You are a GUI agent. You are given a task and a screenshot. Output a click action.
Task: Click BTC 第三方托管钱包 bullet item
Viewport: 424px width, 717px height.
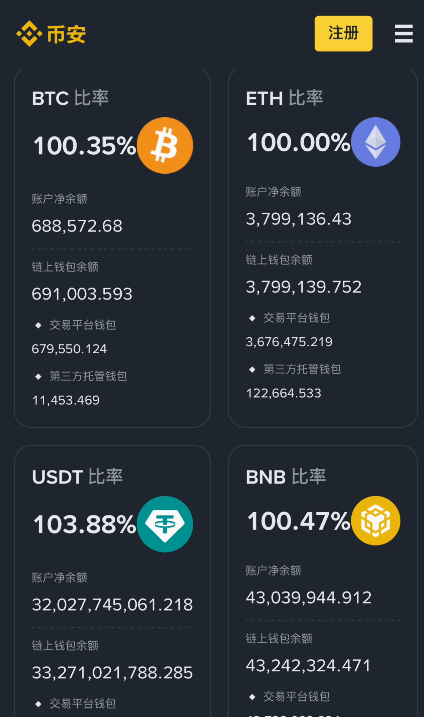[x=81, y=376]
